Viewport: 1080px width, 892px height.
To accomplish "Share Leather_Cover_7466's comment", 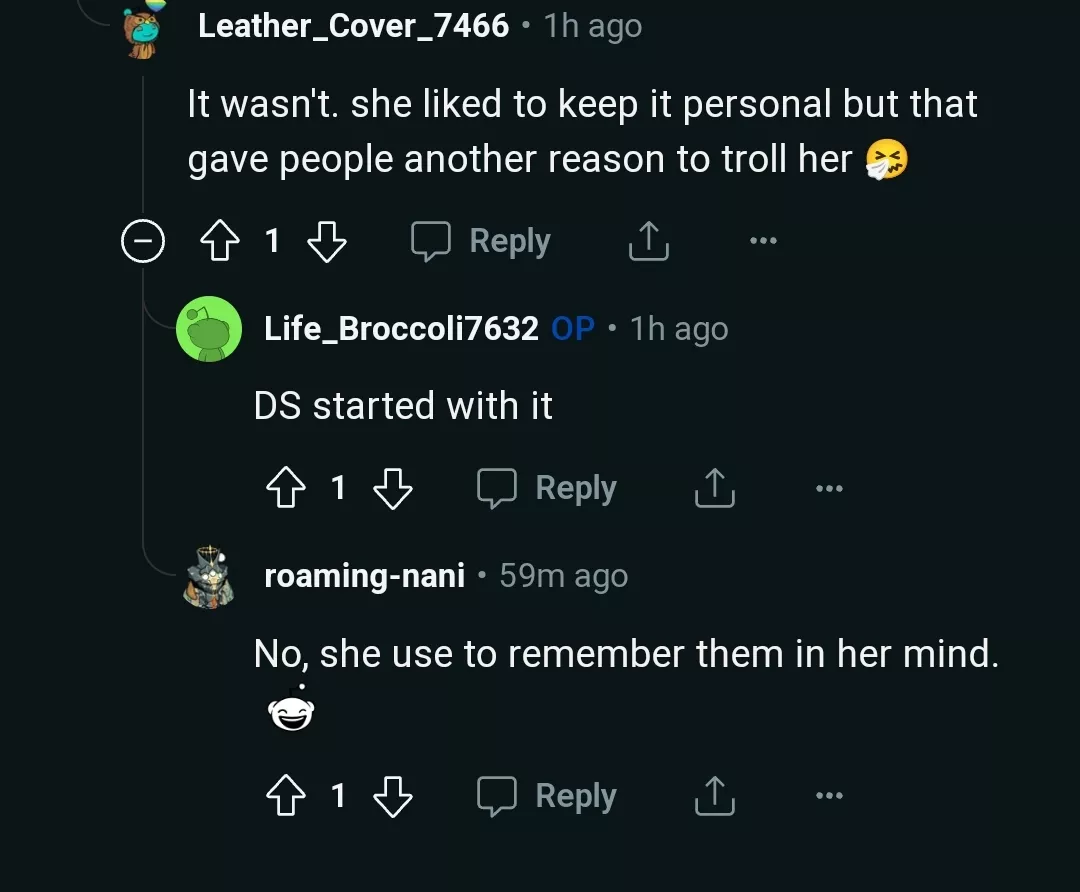I will coord(648,242).
